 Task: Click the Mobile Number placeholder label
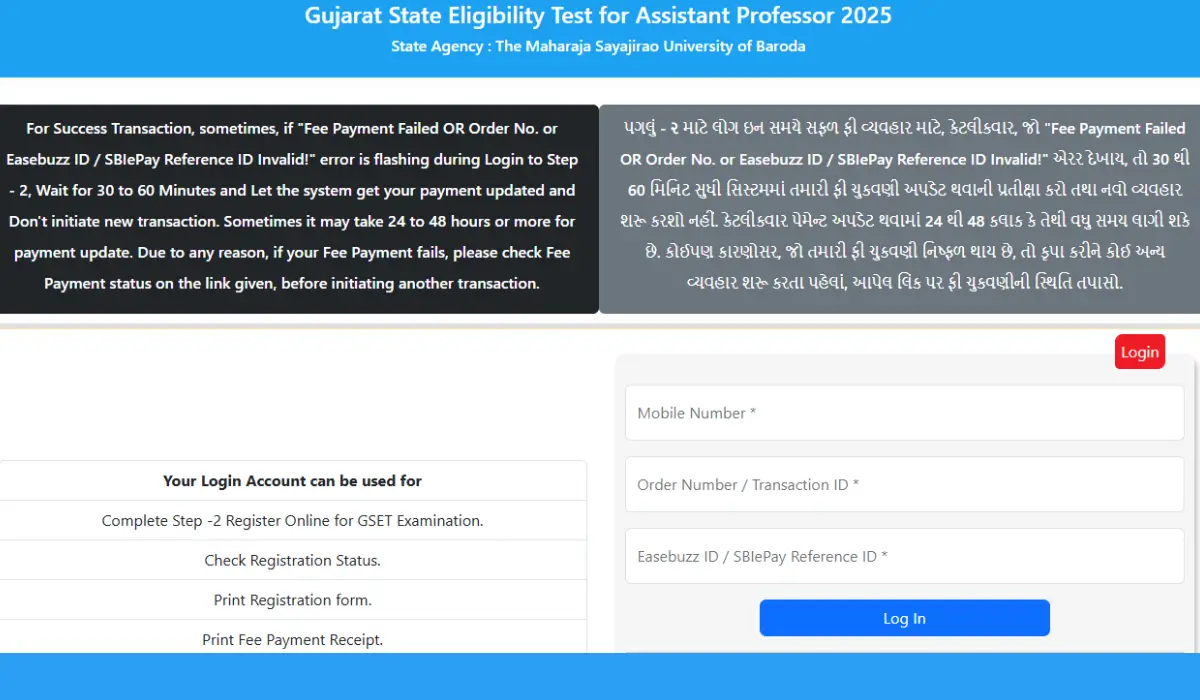pyautogui.click(x=696, y=413)
